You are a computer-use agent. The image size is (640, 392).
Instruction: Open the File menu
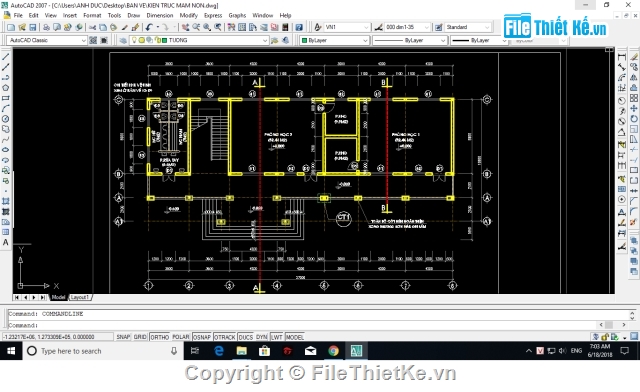pos(18,15)
